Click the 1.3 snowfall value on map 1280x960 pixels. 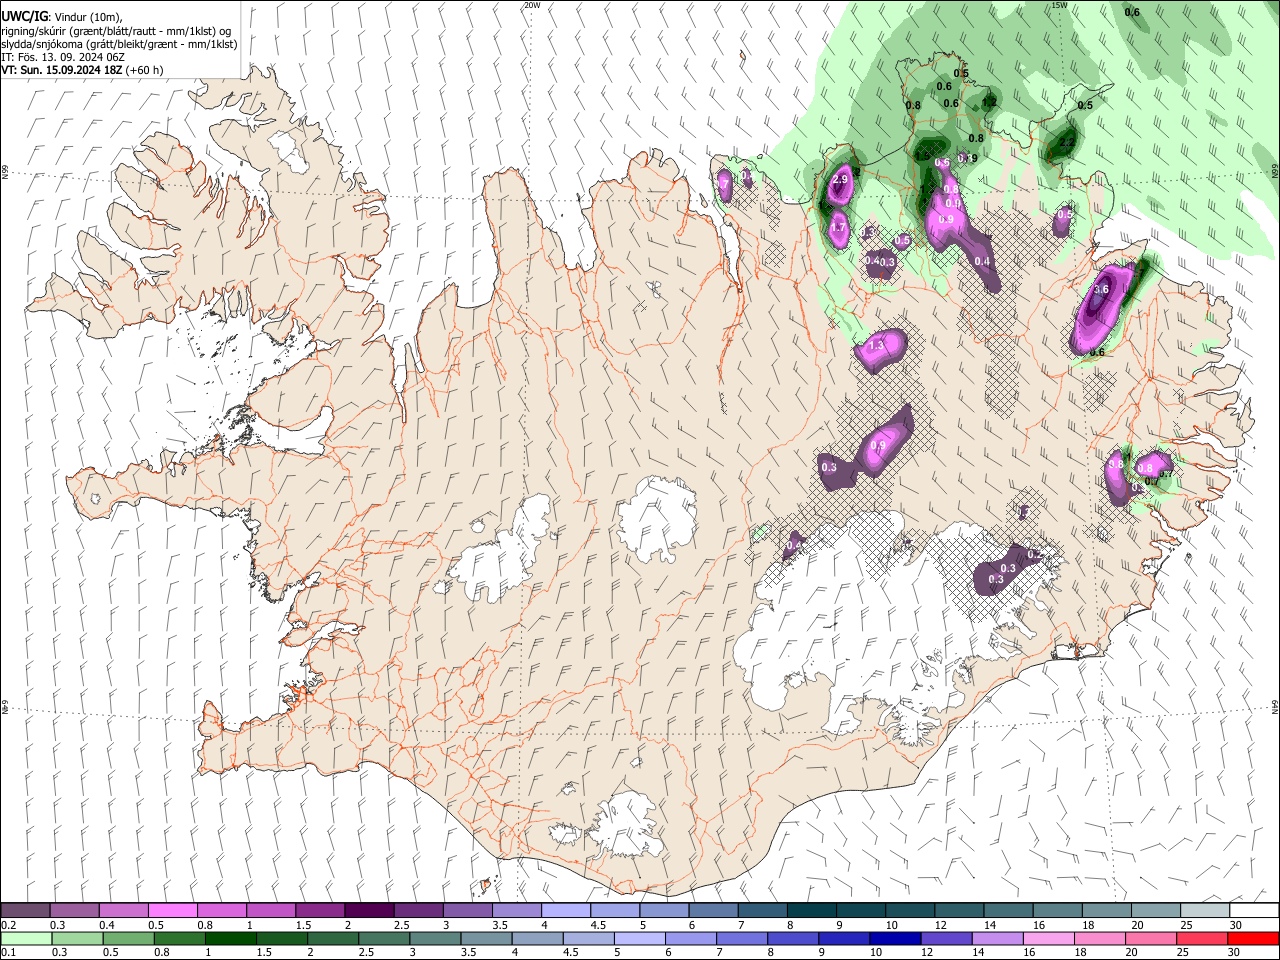click(x=877, y=345)
